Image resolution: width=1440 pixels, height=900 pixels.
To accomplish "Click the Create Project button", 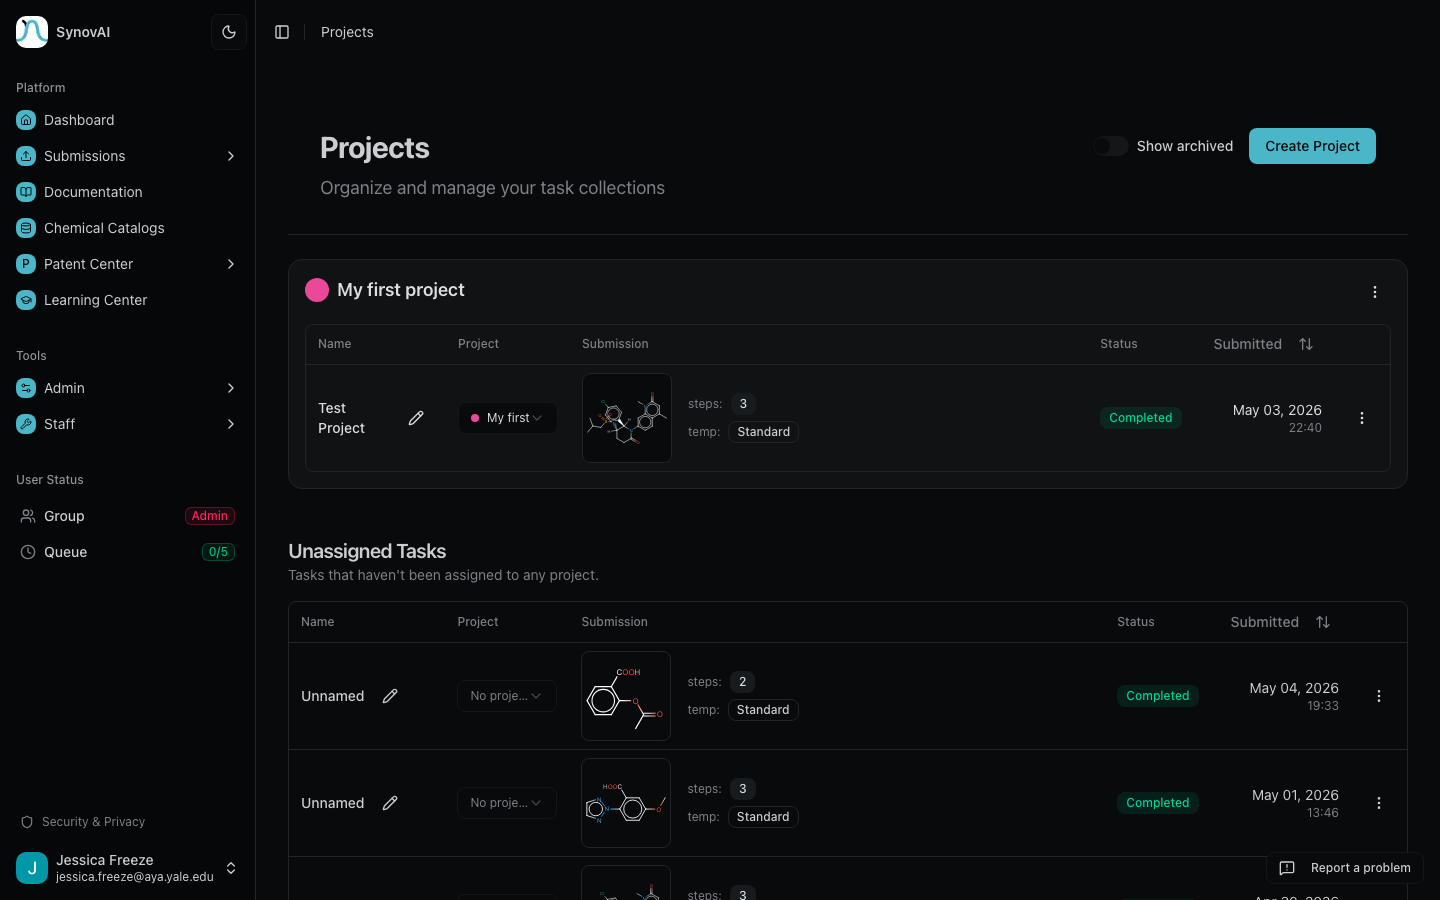I will pyautogui.click(x=1312, y=146).
